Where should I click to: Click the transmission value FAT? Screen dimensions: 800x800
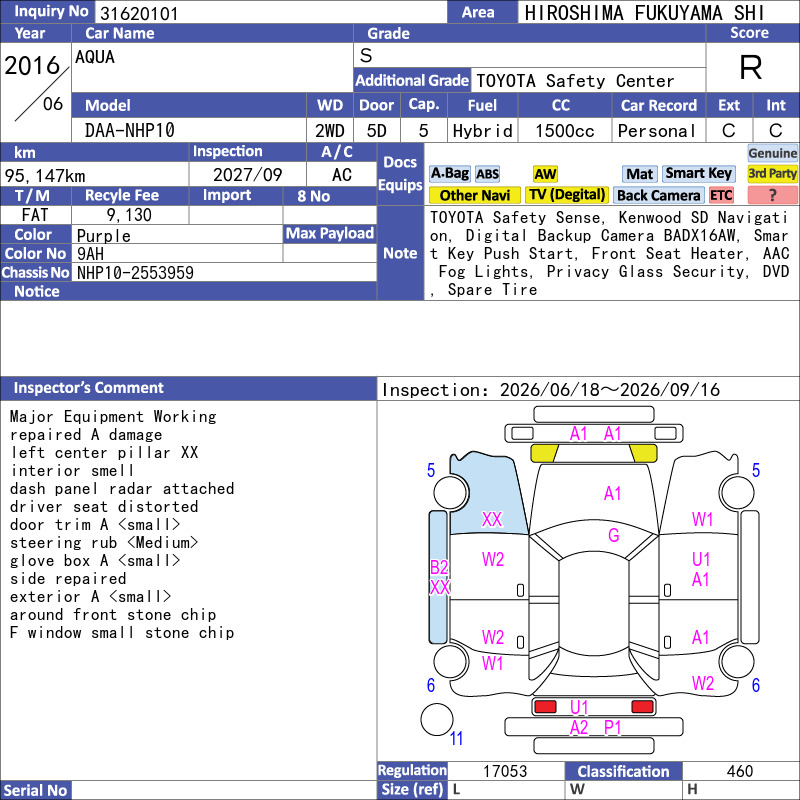coord(35,215)
